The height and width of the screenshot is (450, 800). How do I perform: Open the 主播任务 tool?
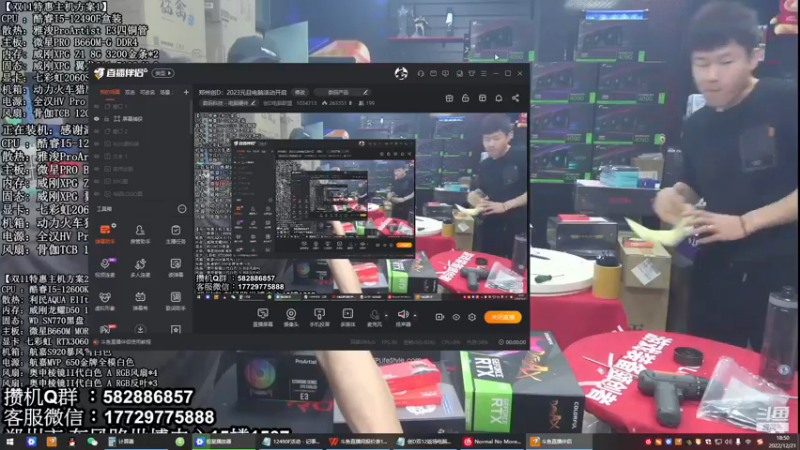point(176,234)
